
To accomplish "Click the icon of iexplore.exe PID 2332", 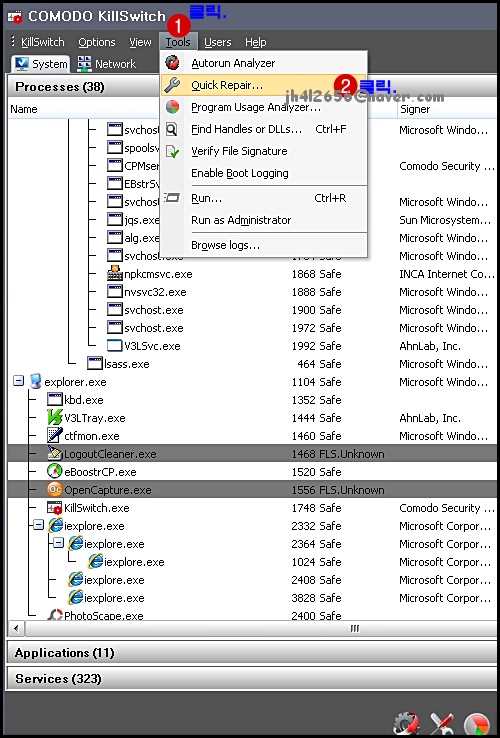I will tap(56, 525).
